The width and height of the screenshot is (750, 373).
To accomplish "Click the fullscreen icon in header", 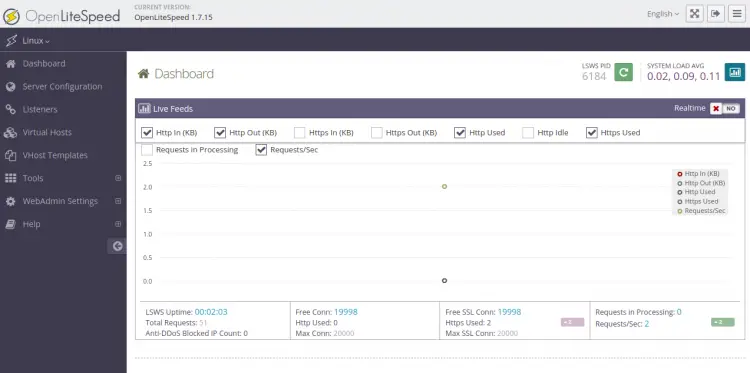I will point(695,14).
